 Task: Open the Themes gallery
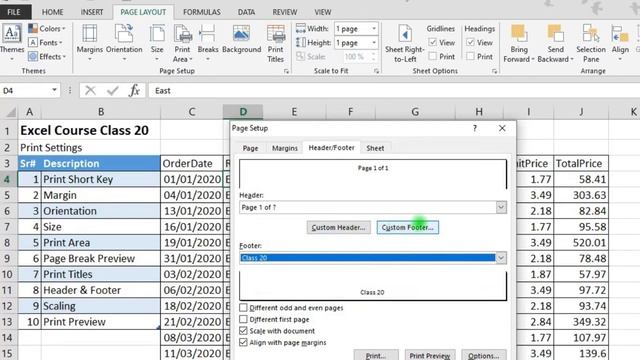[x=12, y=42]
